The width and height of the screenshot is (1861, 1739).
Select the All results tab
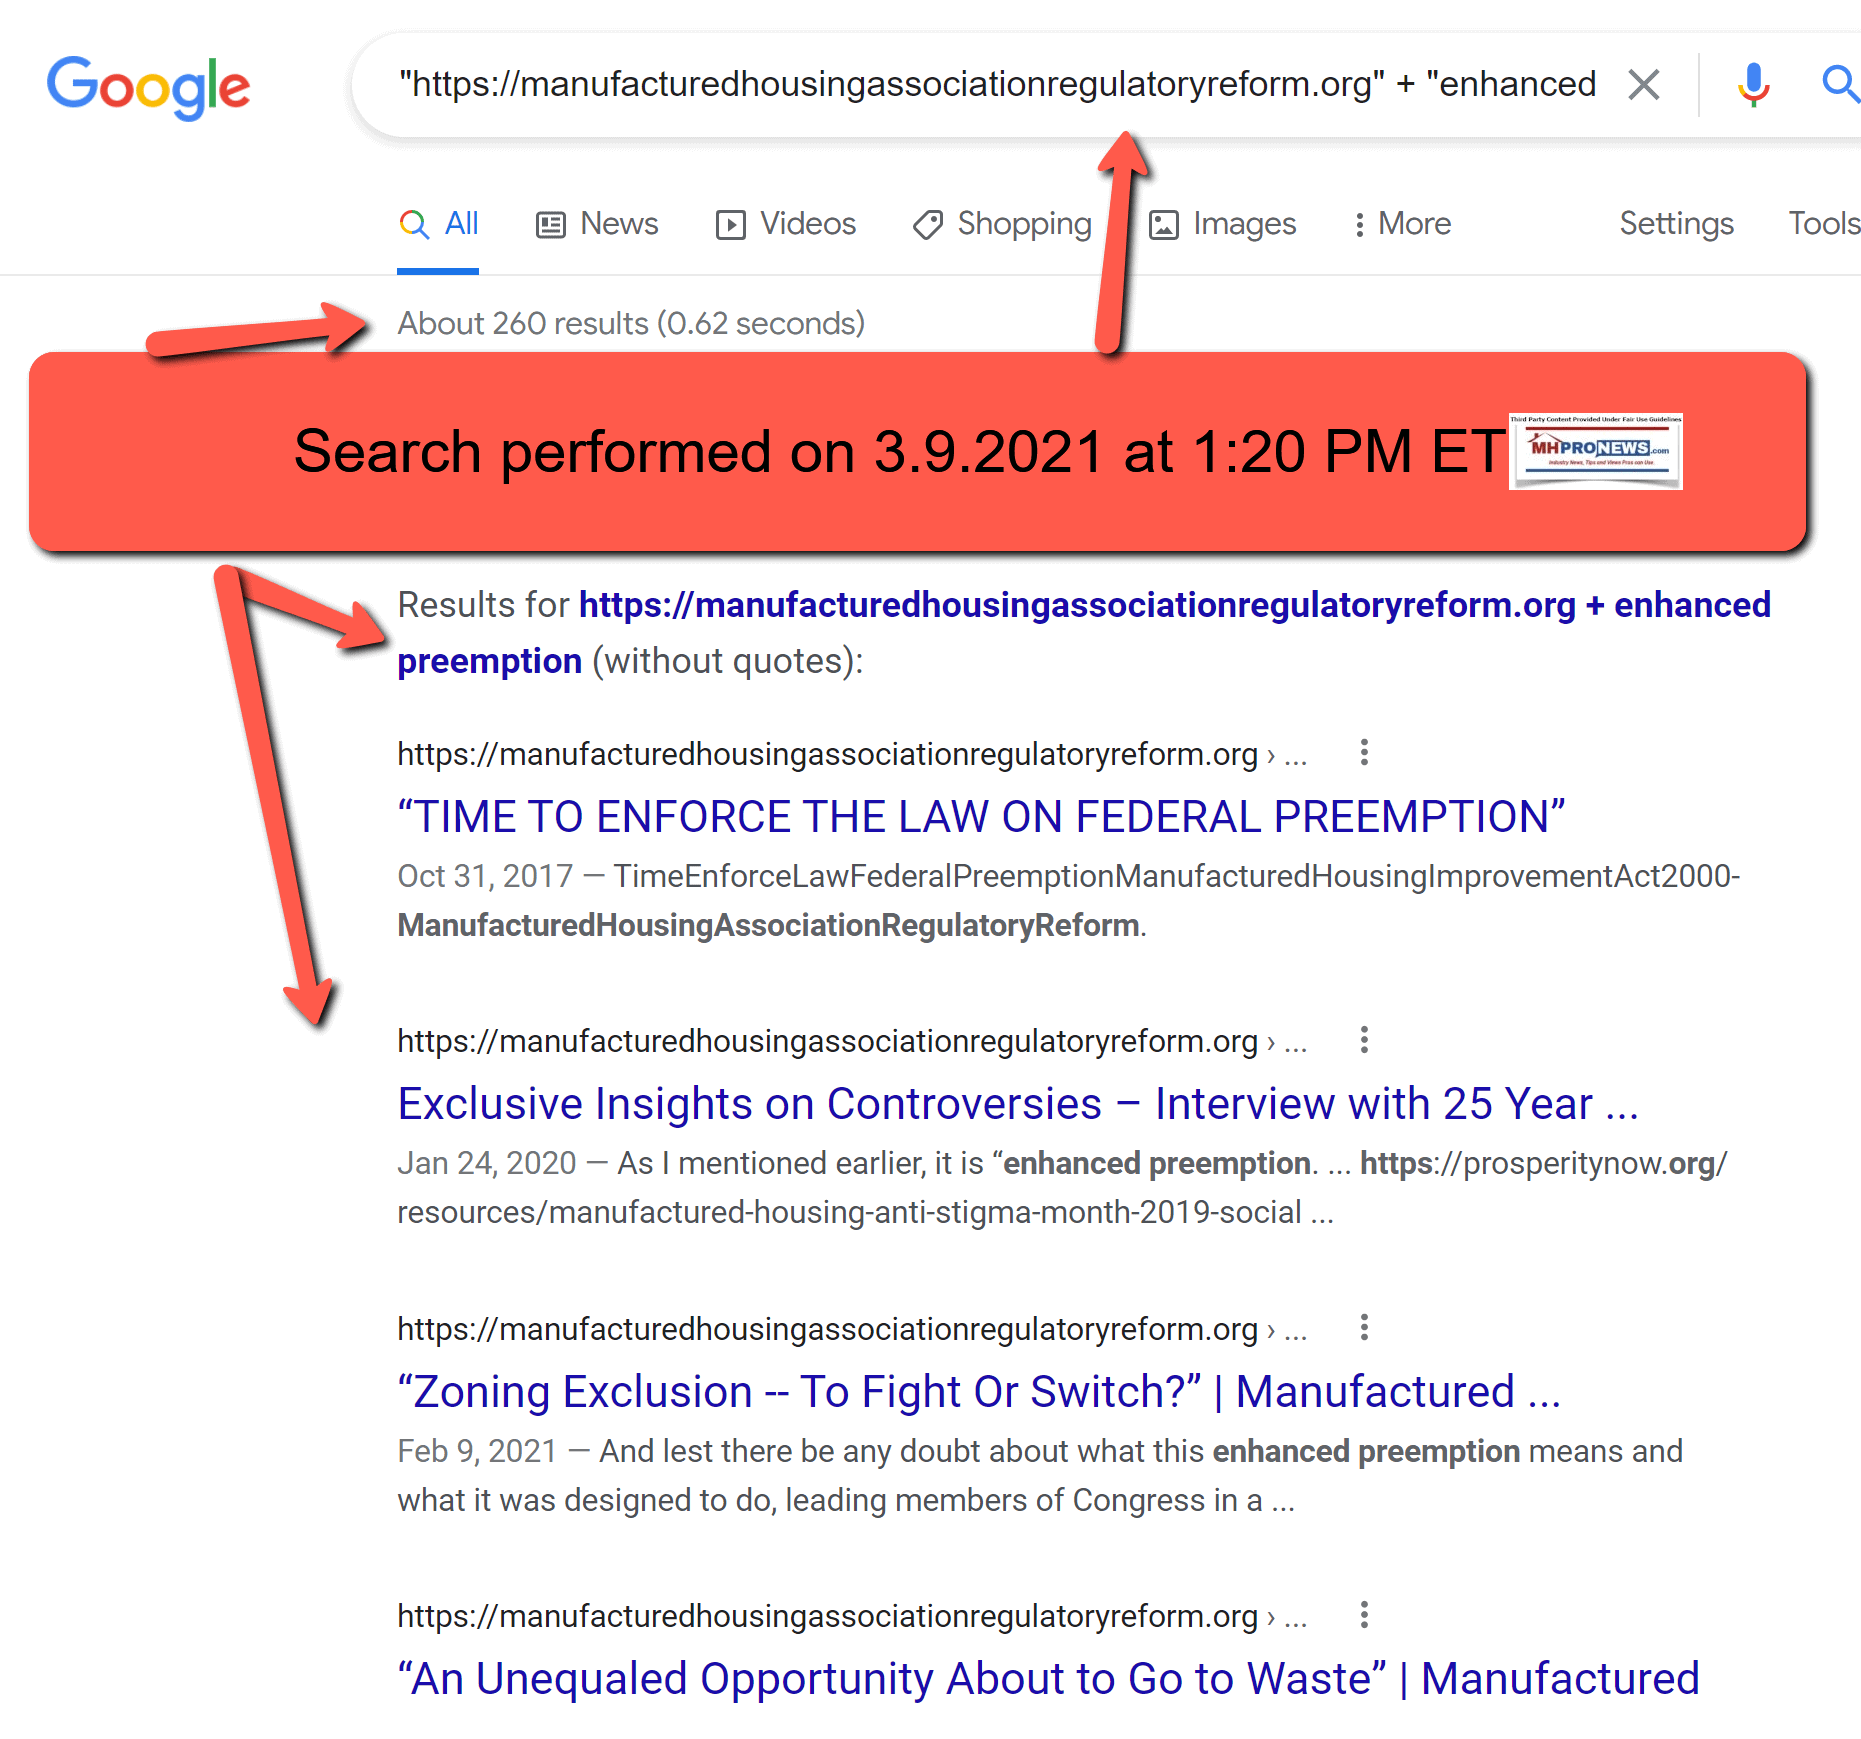pos(439,224)
